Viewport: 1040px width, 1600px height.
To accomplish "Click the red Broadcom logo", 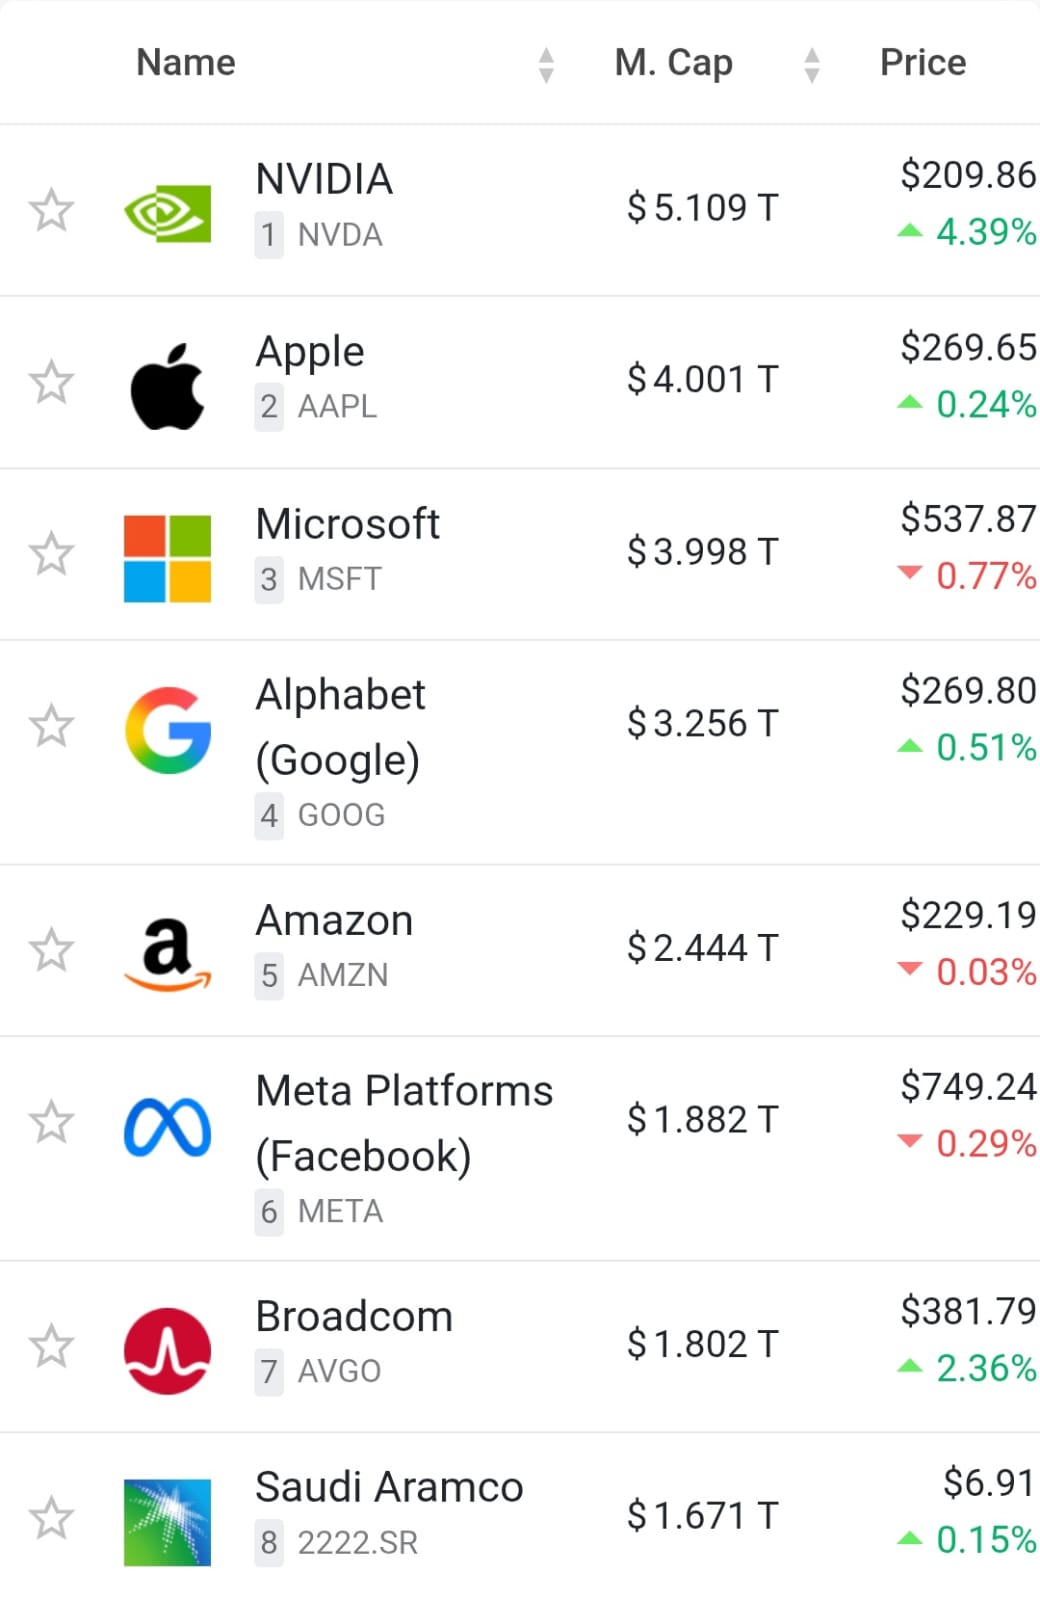I will coord(167,1350).
